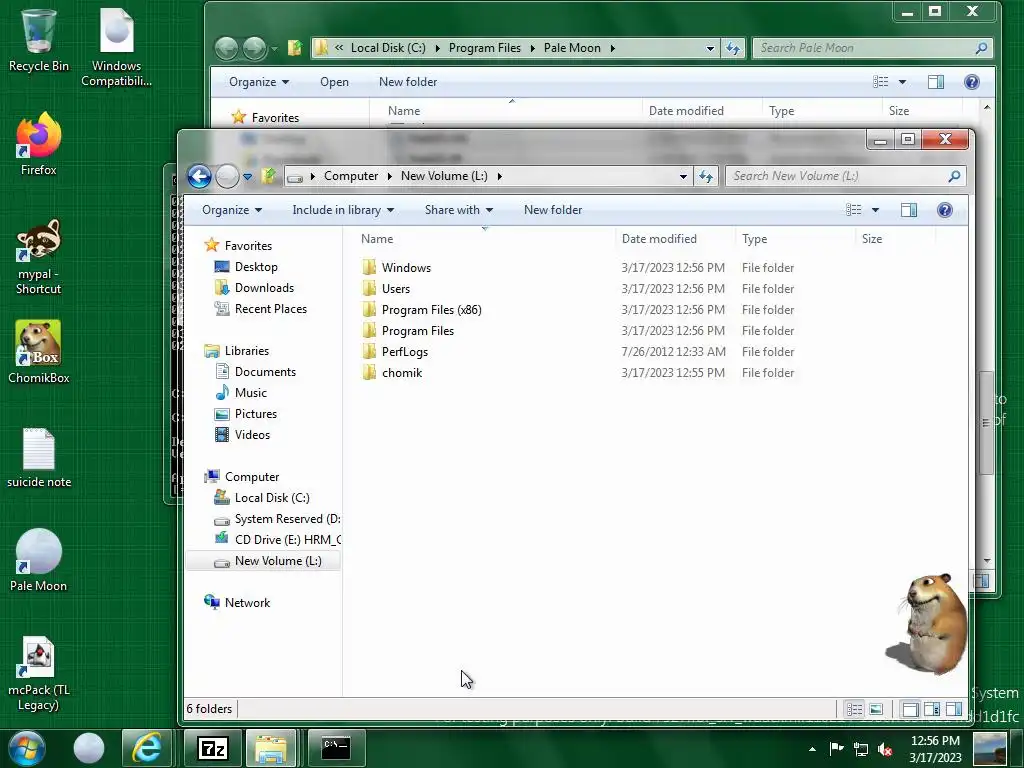
Task: Launch the ChomikBox desktop shortcut
Action: point(39,351)
